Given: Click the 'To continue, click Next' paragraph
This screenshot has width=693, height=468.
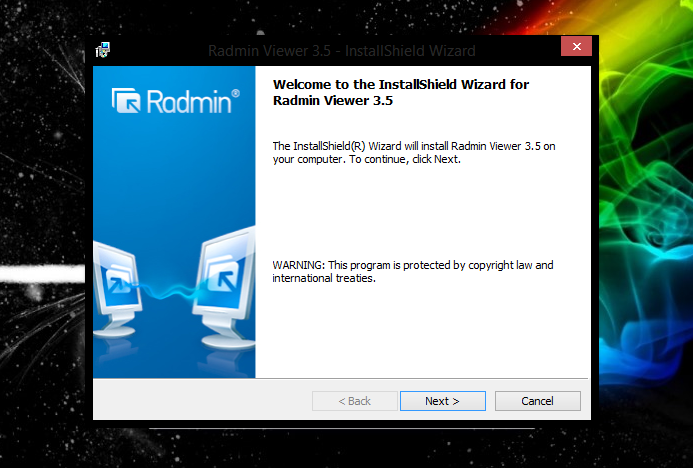Looking at the screenshot, I should tap(414, 152).
